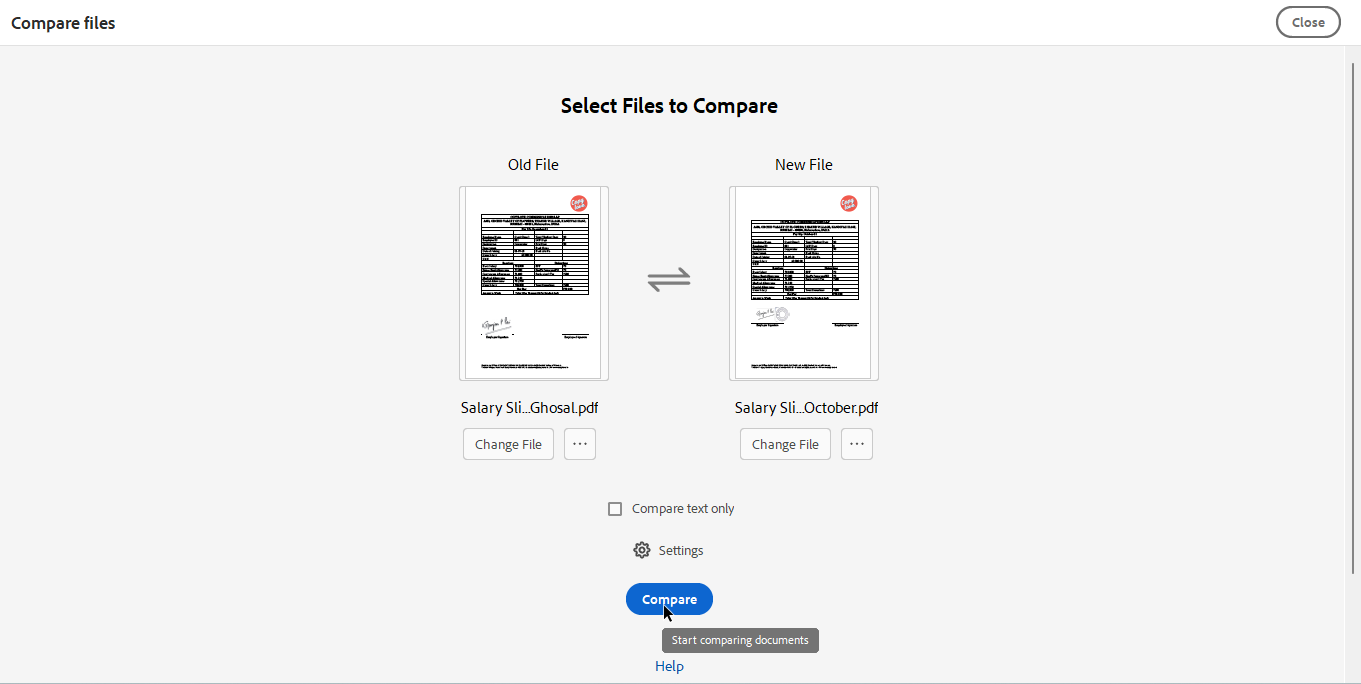Open the Settings text link
Screen dimensions: 1361x684
tap(681, 549)
